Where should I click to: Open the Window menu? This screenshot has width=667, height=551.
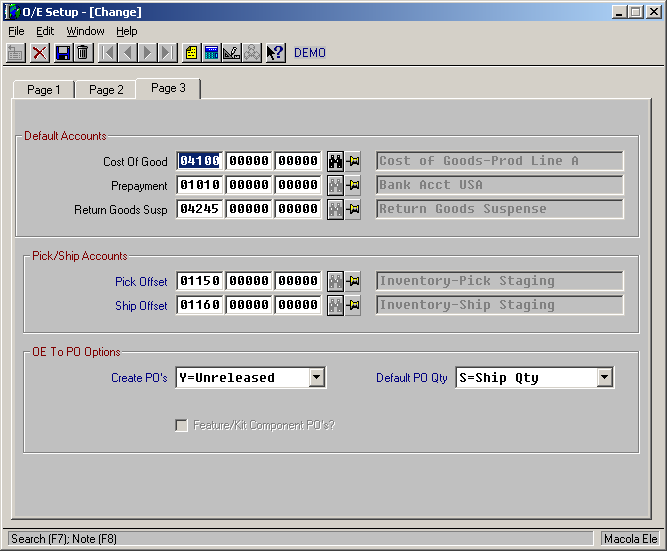(85, 31)
